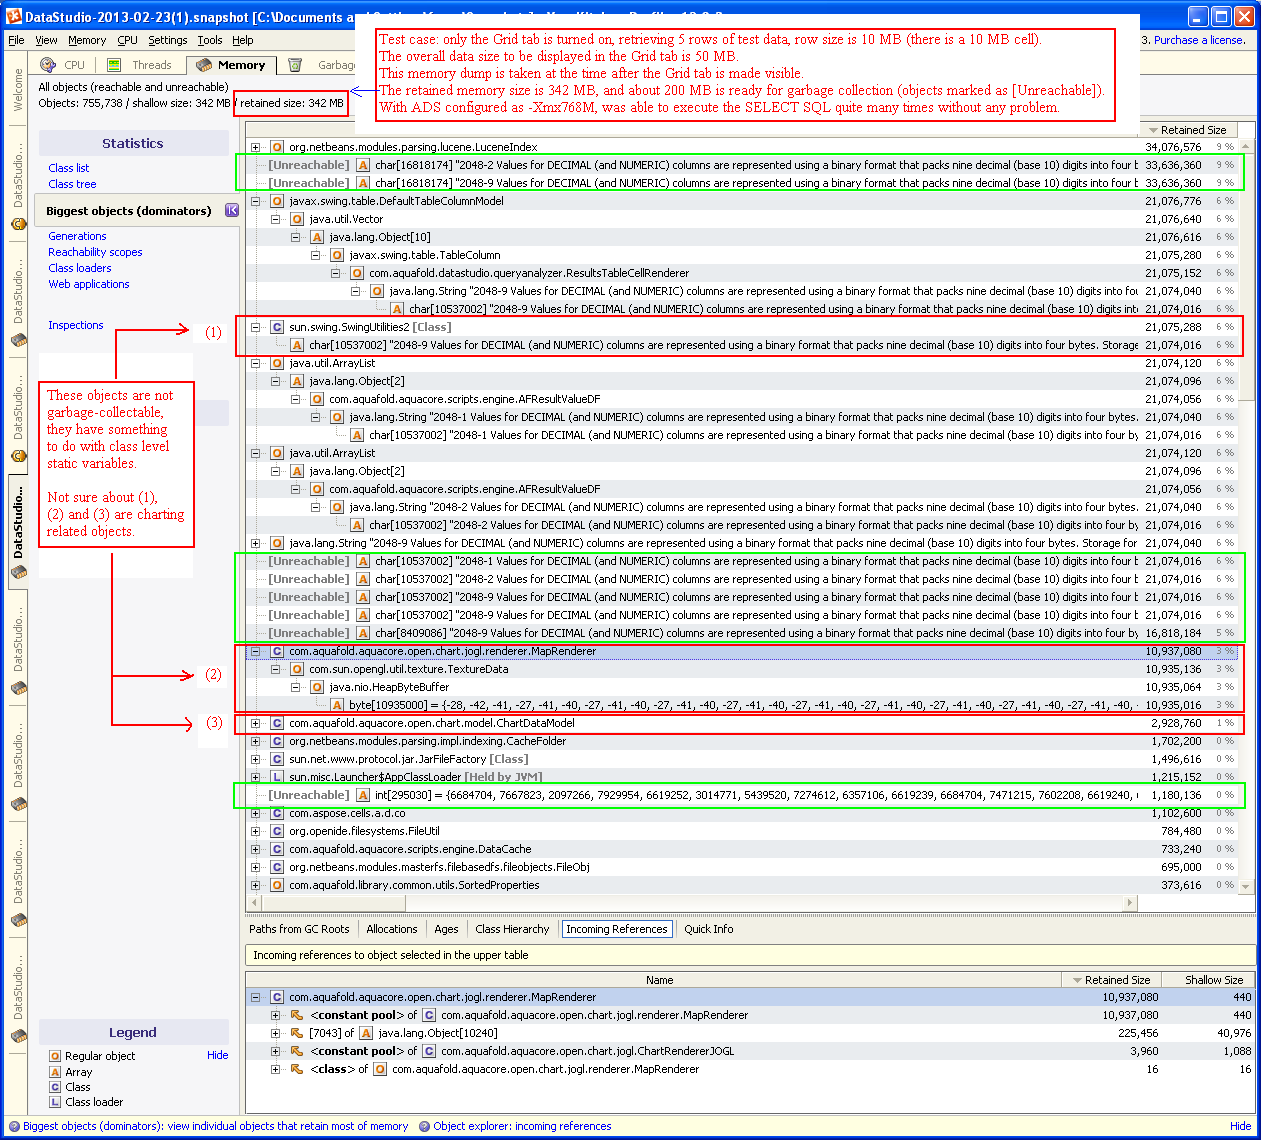The image size is (1261, 1140).
Task: Expand the ChartDataModel node
Action: coord(256,723)
